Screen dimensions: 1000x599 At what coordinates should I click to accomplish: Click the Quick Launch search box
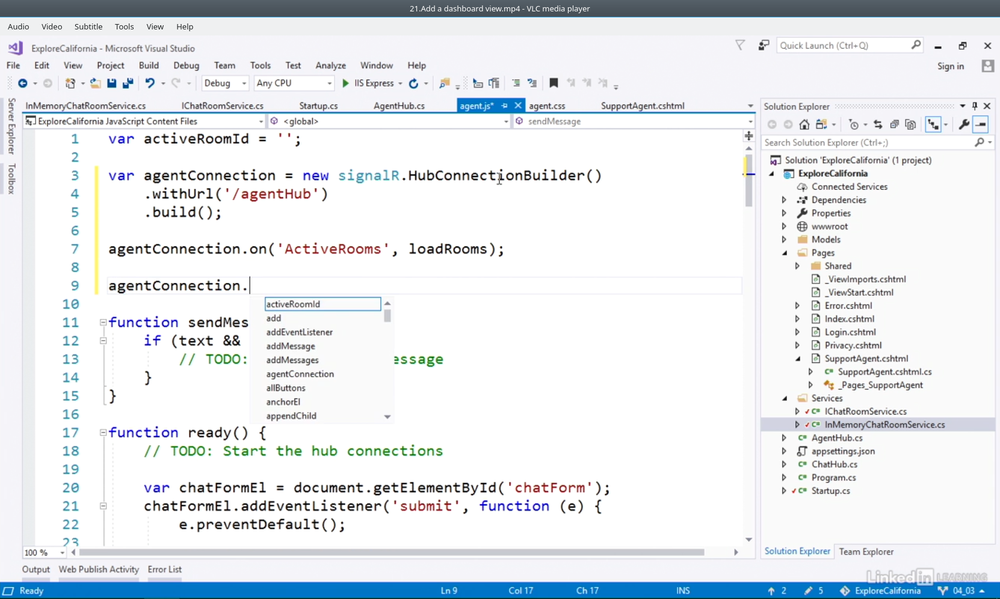(x=849, y=45)
